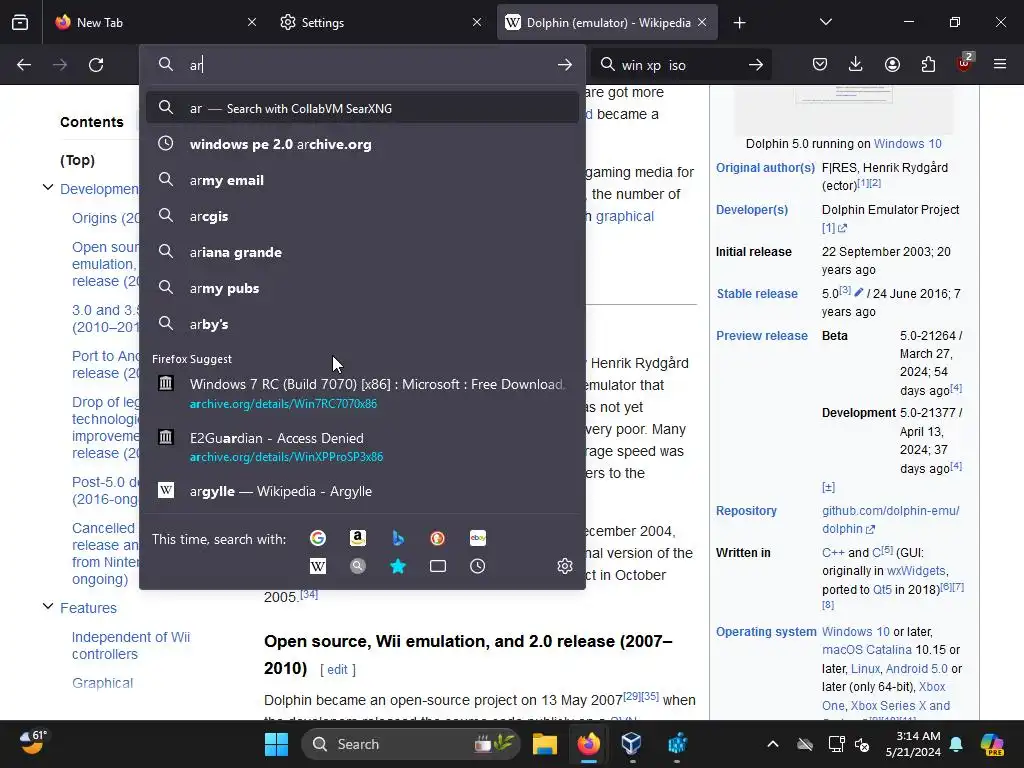Select the 'arcgis' suggestion
Image resolution: width=1024 pixels, height=768 pixels.
362,216
